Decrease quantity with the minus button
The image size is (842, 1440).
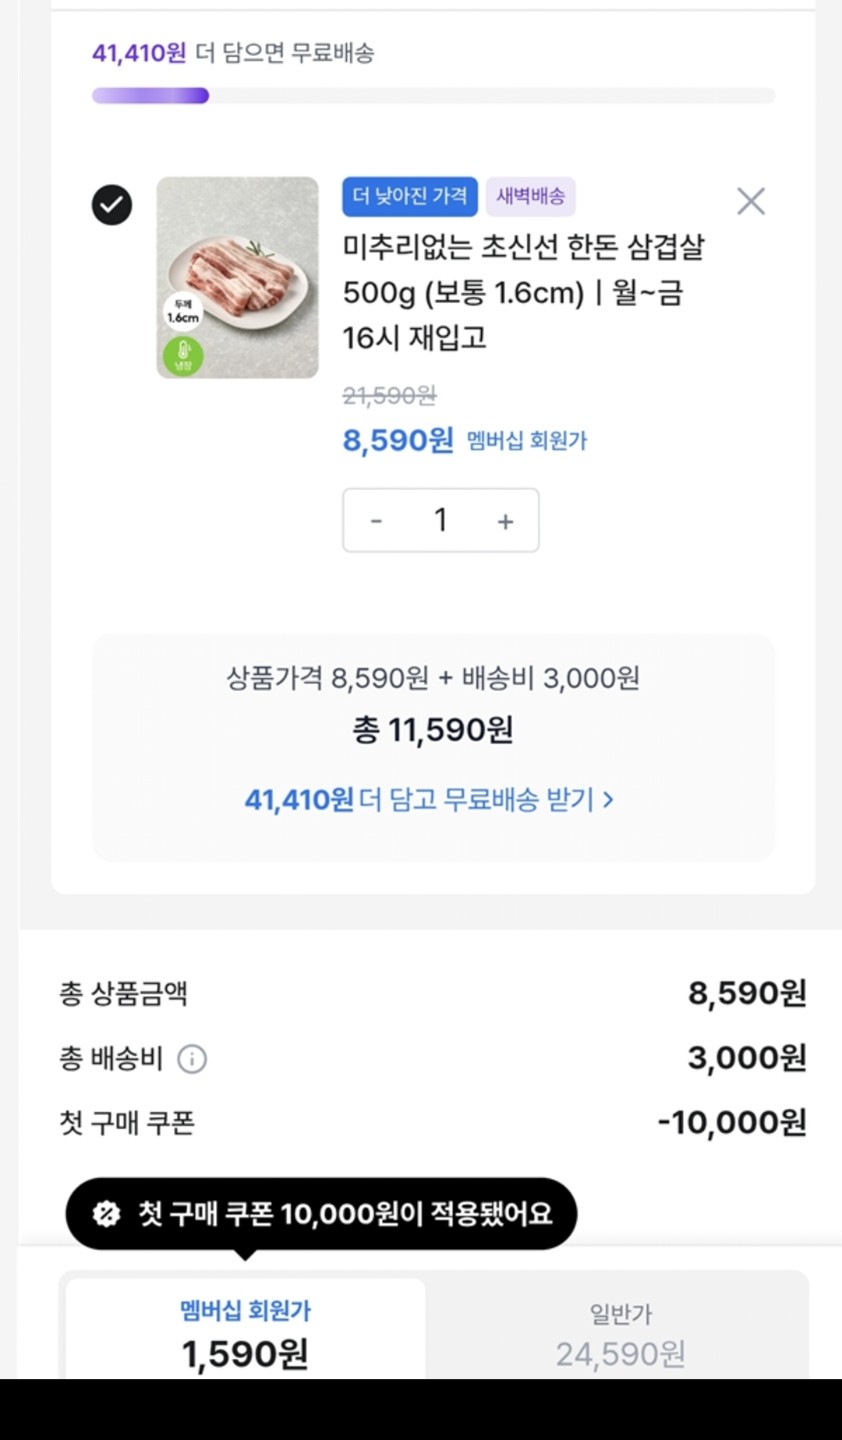376,521
